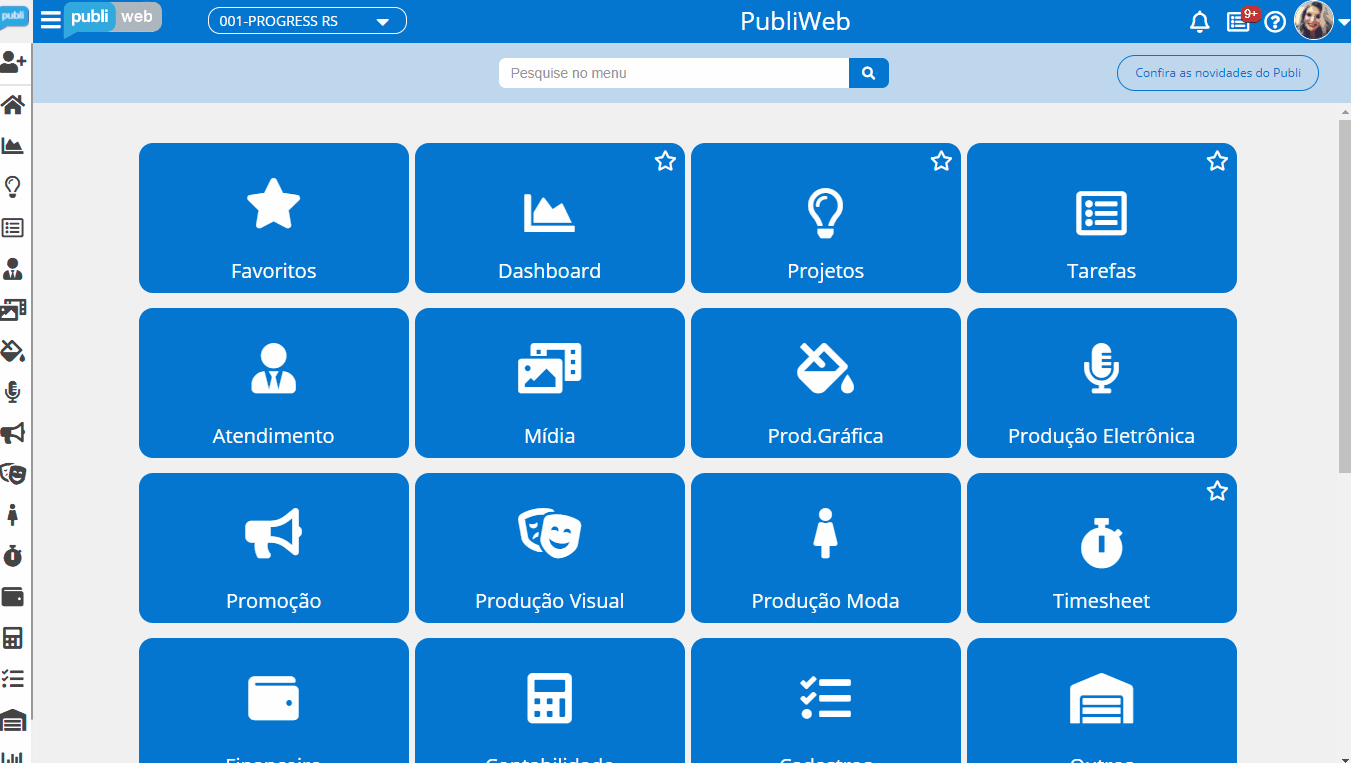Open the Financeiro wallet tile
Image resolution: width=1351 pixels, height=763 pixels.
coord(274,700)
